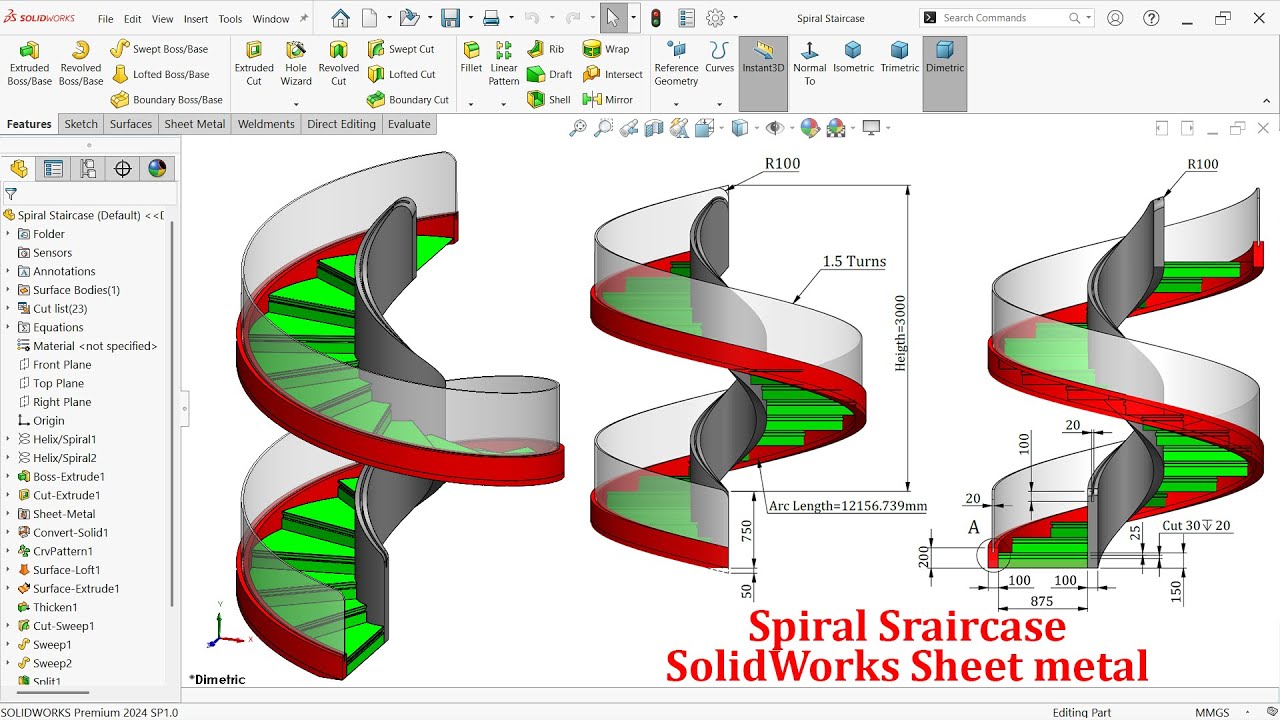Expand the Boss-Extrude1 feature
Image resolution: width=1280 pixels, height=720 pixels.
coord(8,477)
